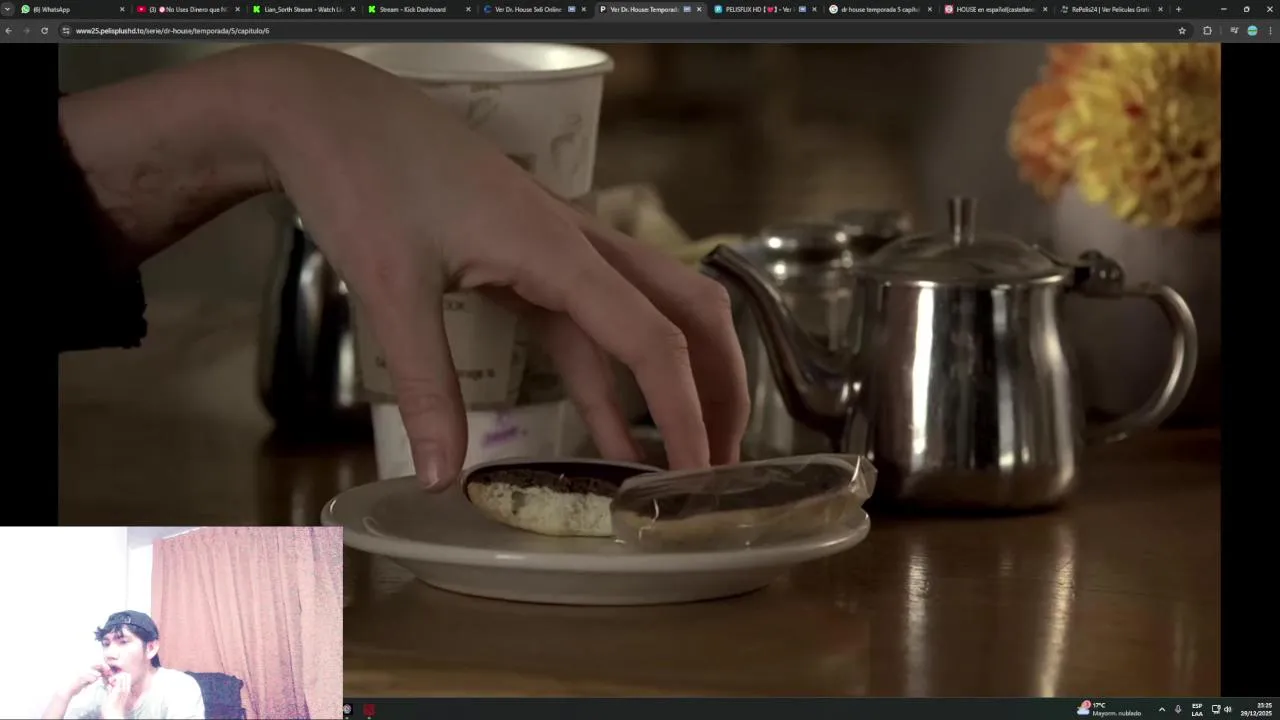This screenshot has width=1280, height=720.
Task: Go back to the previous page
Action: 8,30
